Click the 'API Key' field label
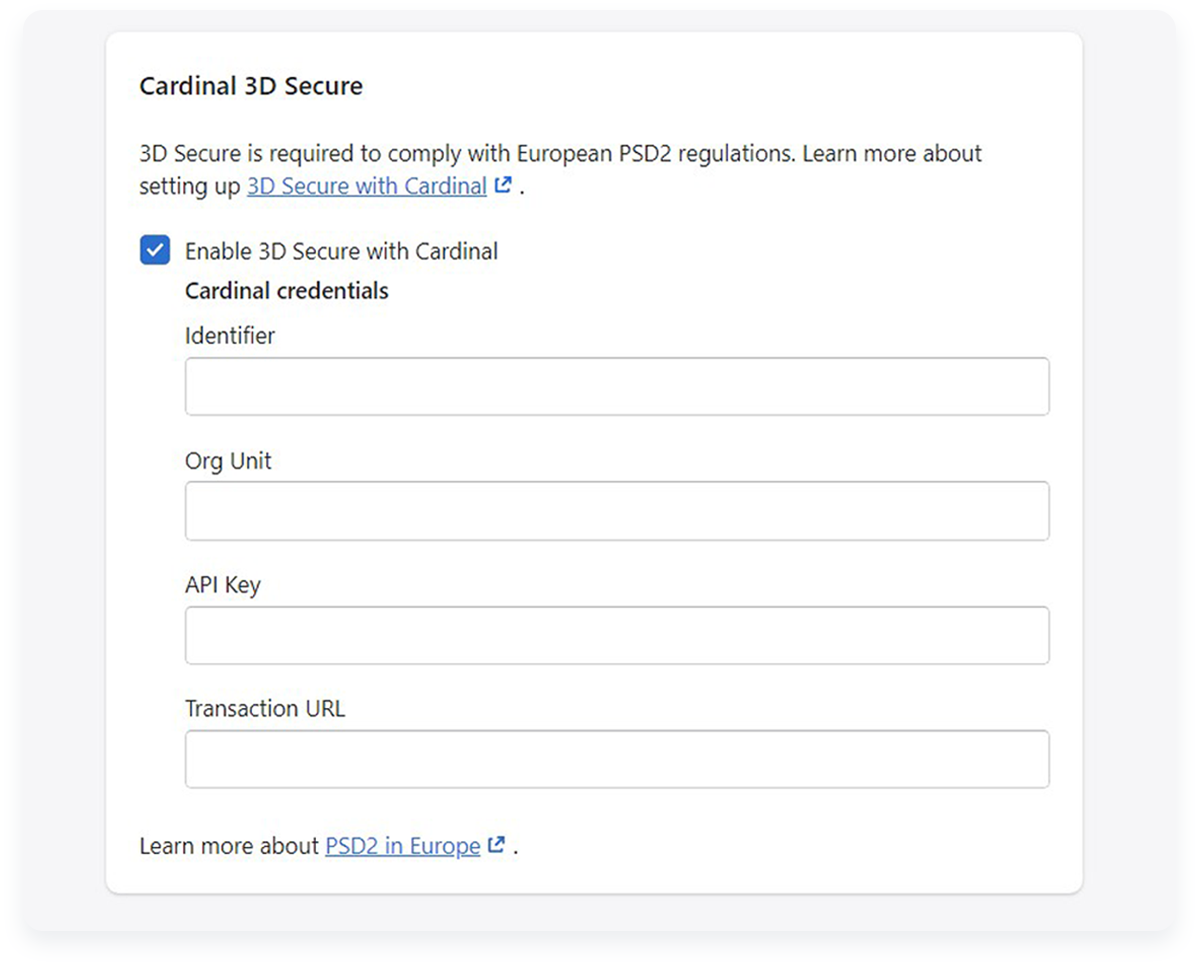This screenshot has width=1200, height=970. pos(223,586)
